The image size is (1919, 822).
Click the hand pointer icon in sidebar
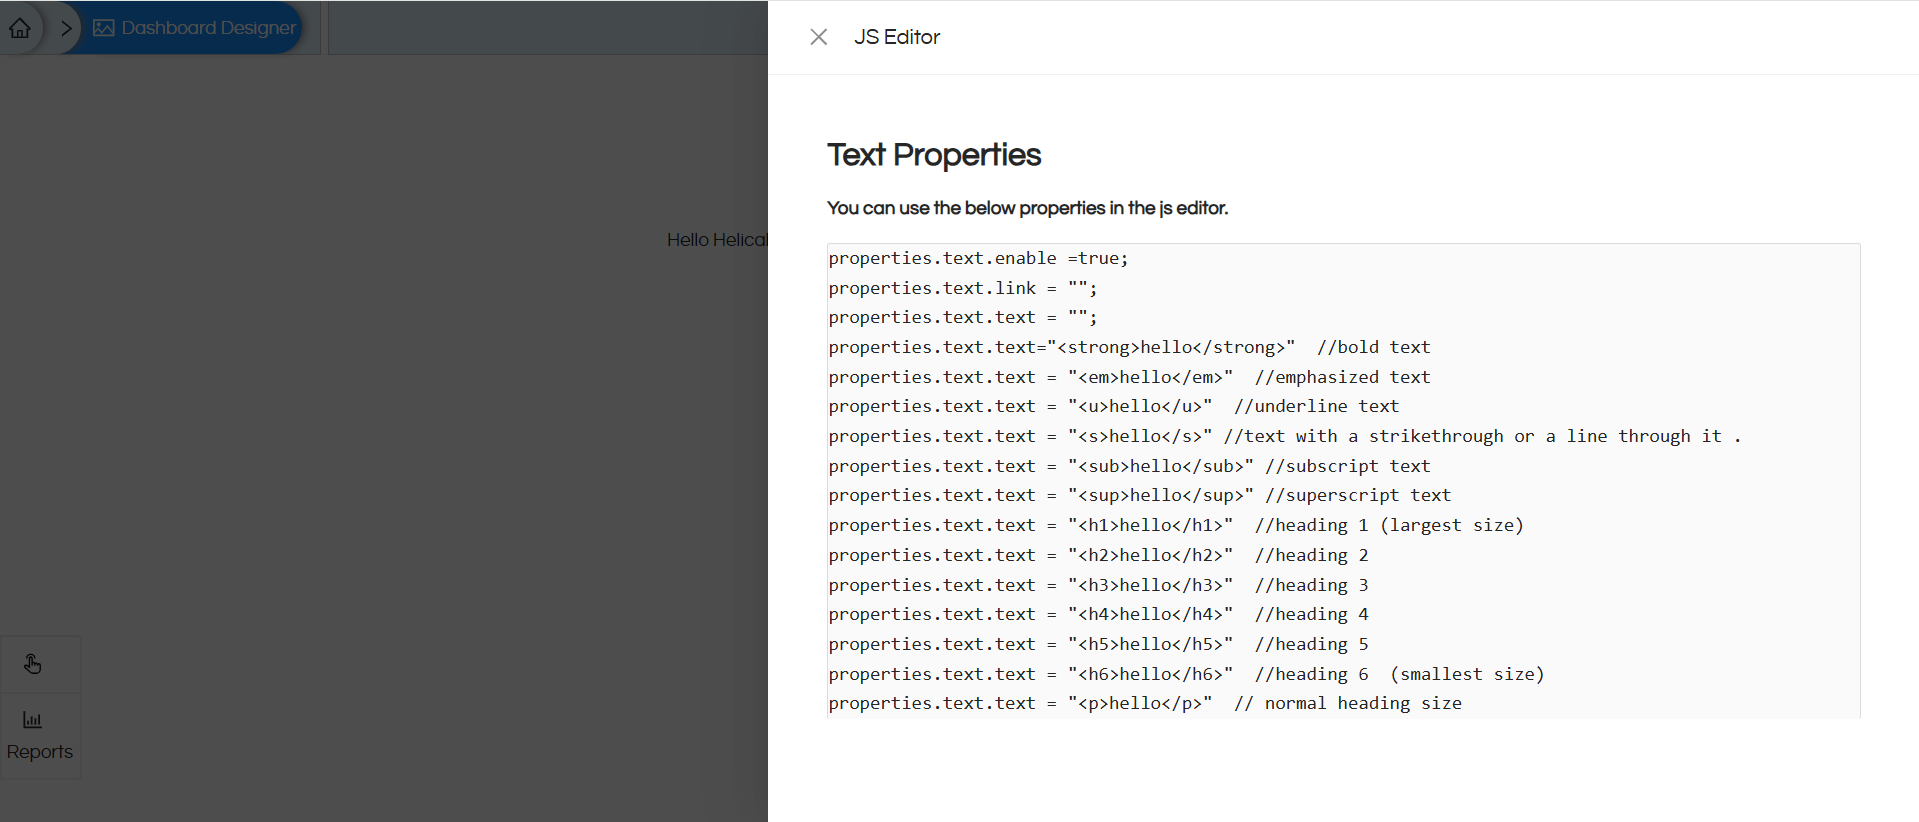33,664
